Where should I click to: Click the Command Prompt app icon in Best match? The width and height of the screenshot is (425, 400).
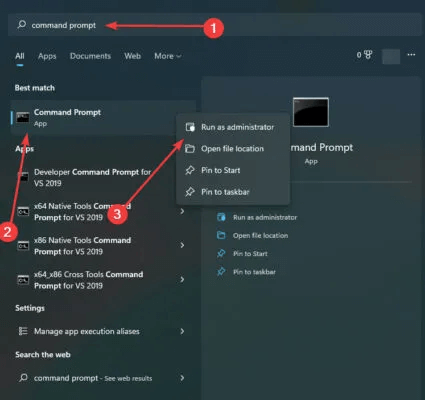23,117
